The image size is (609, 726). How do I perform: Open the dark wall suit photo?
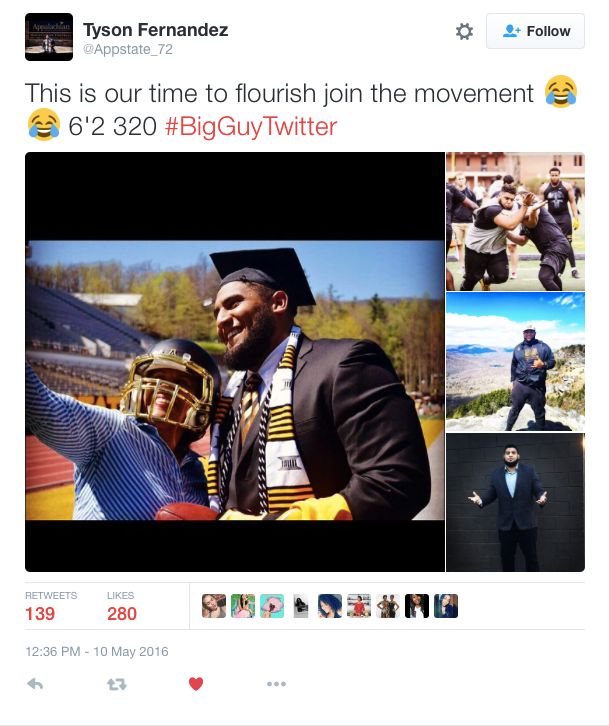[x=515, y=502]
